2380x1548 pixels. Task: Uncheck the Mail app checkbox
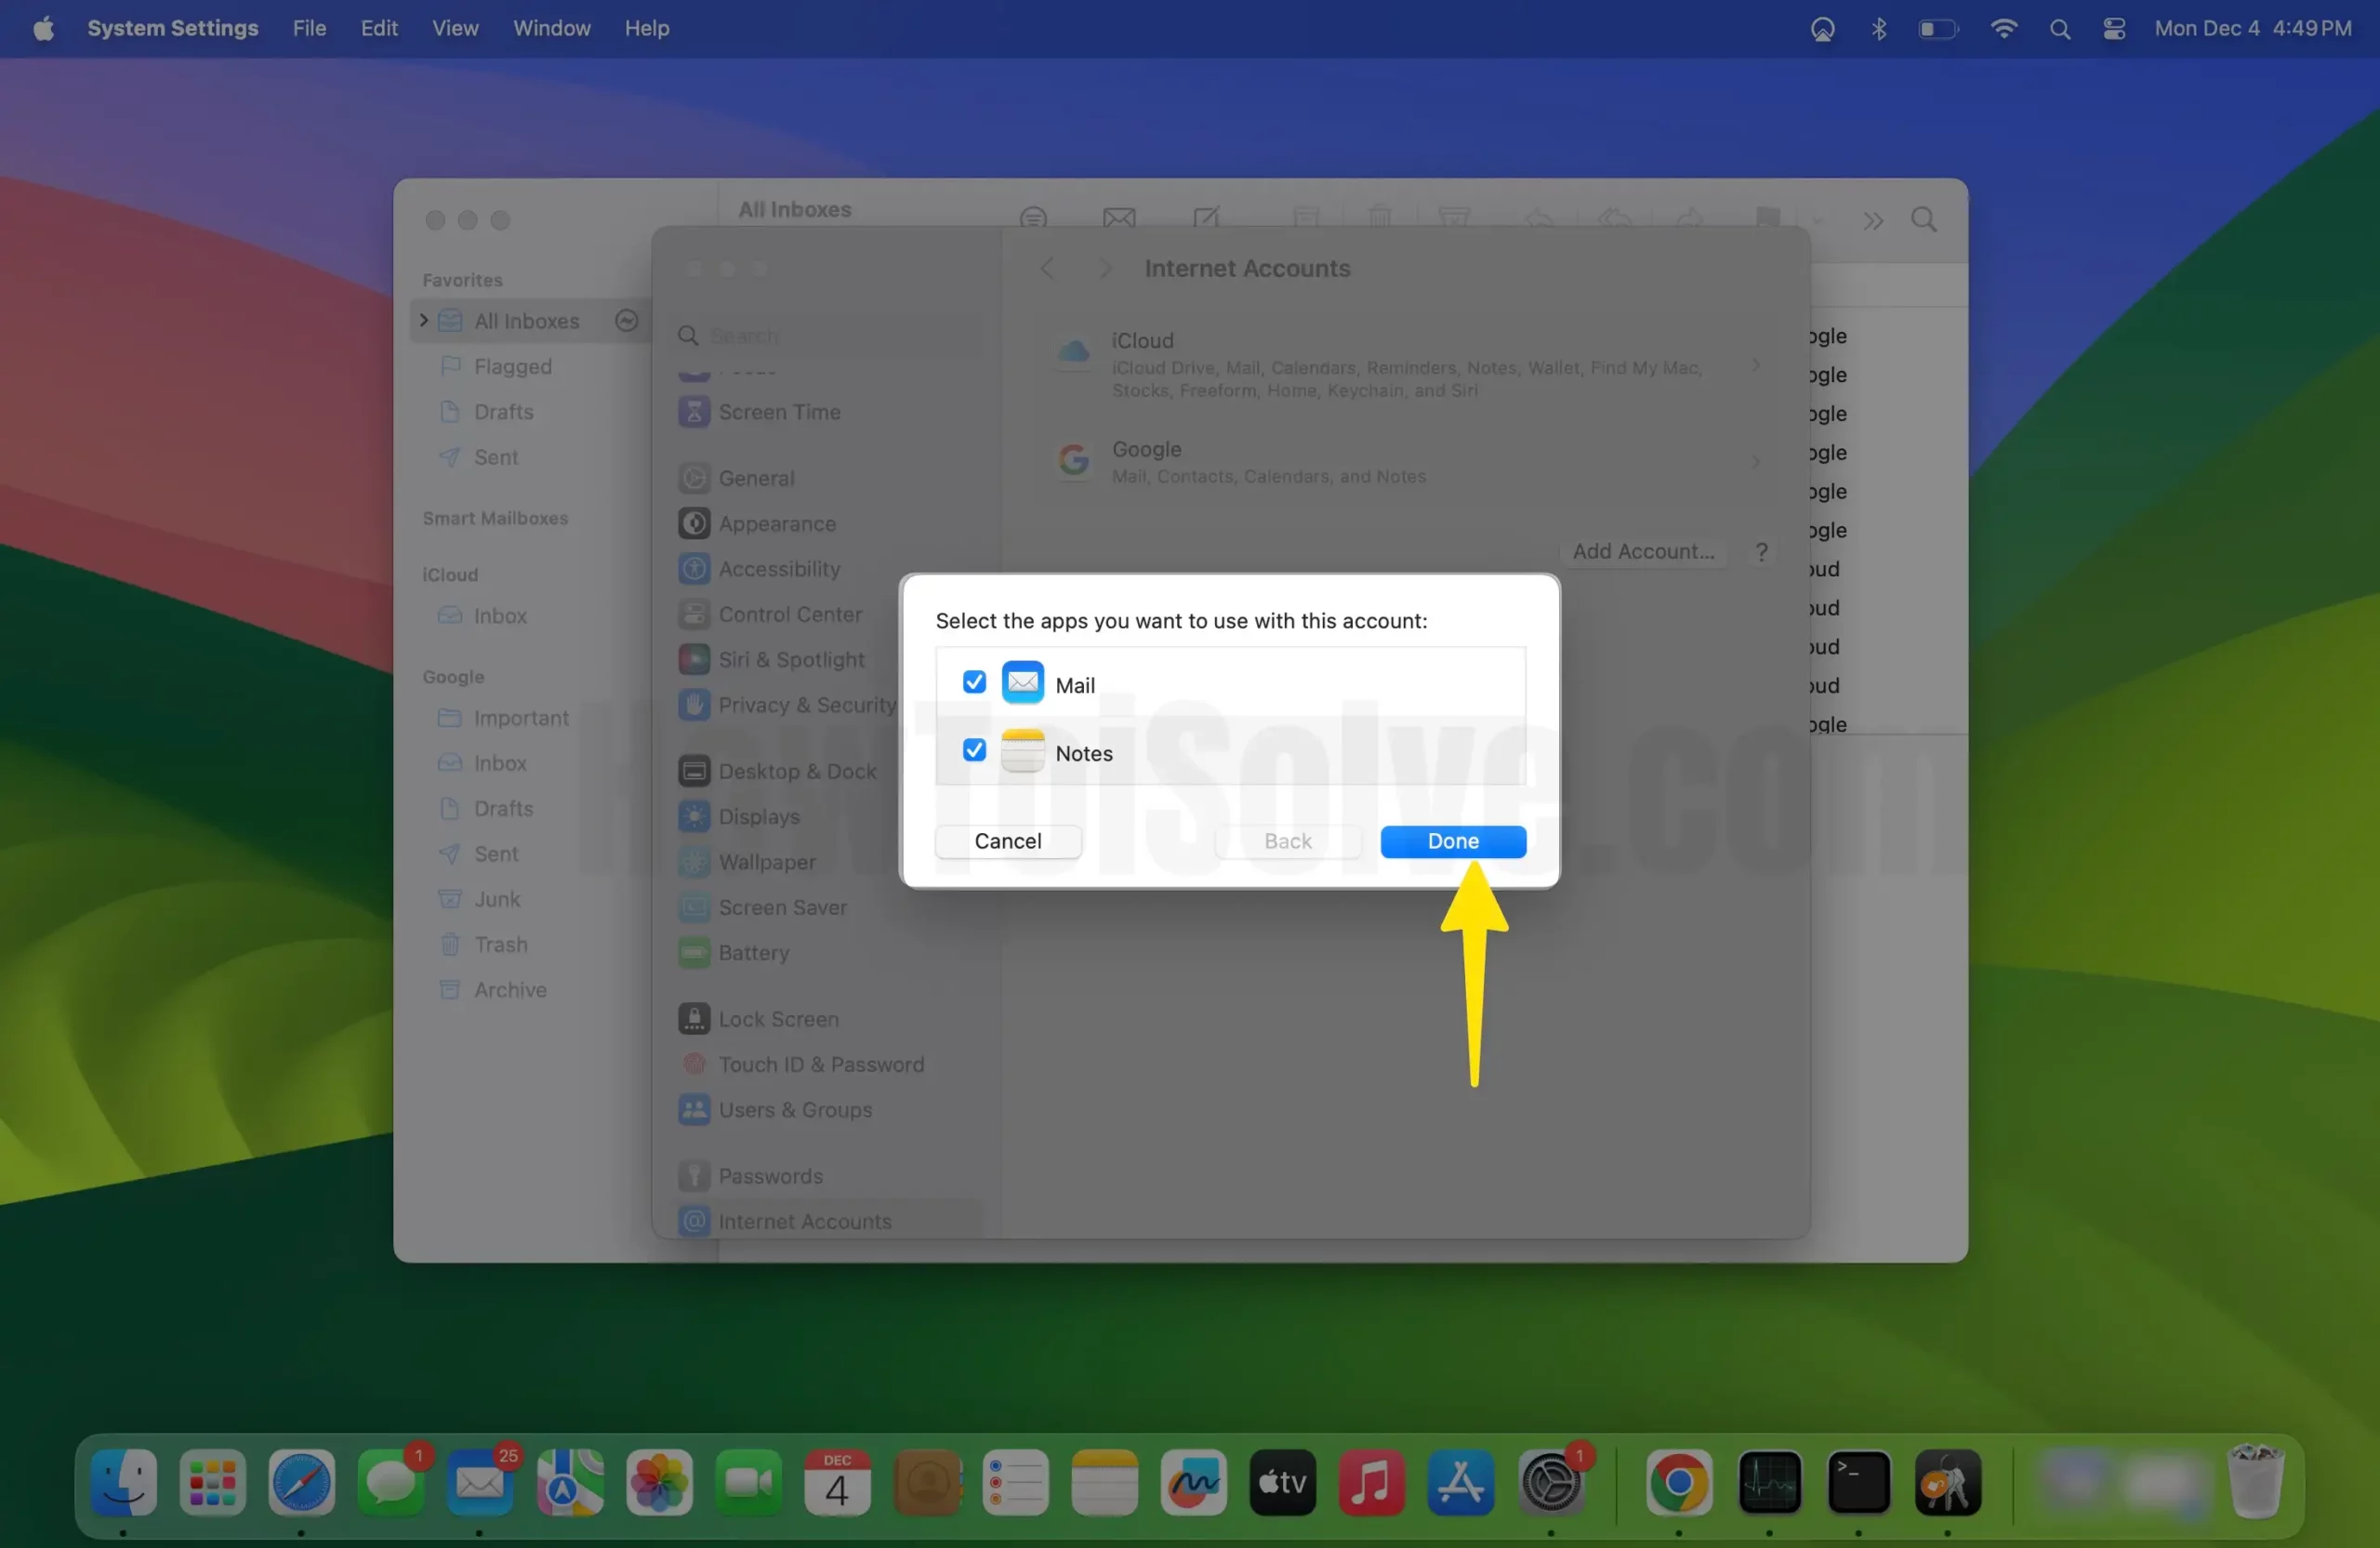(x=974, y=682)
